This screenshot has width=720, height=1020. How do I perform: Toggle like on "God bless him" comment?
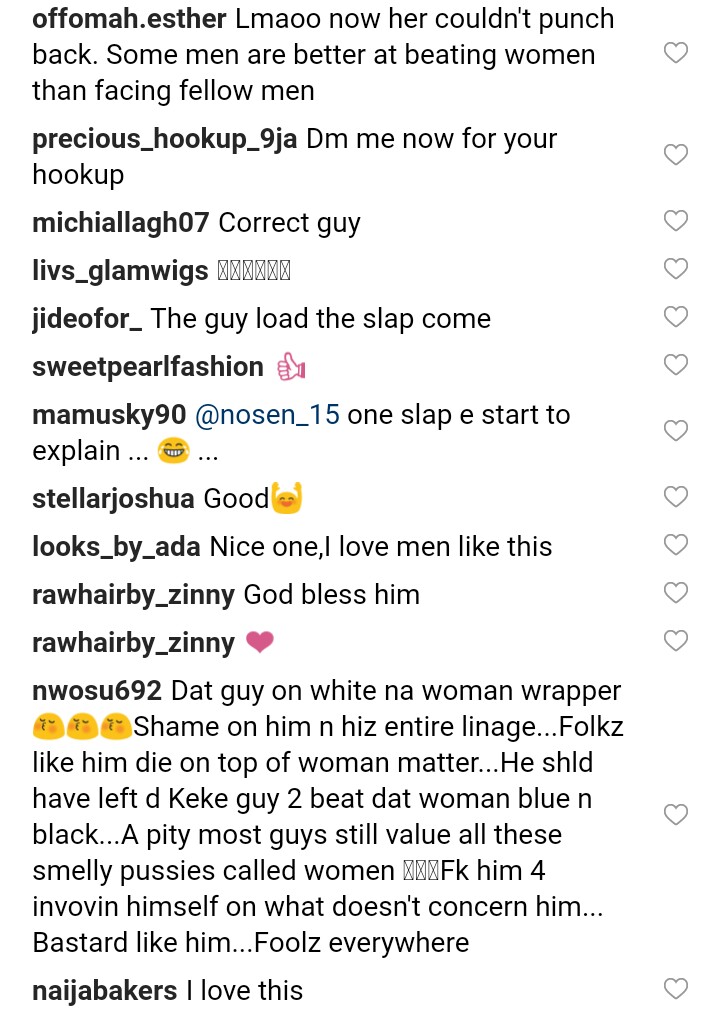[x=676, y=593]
